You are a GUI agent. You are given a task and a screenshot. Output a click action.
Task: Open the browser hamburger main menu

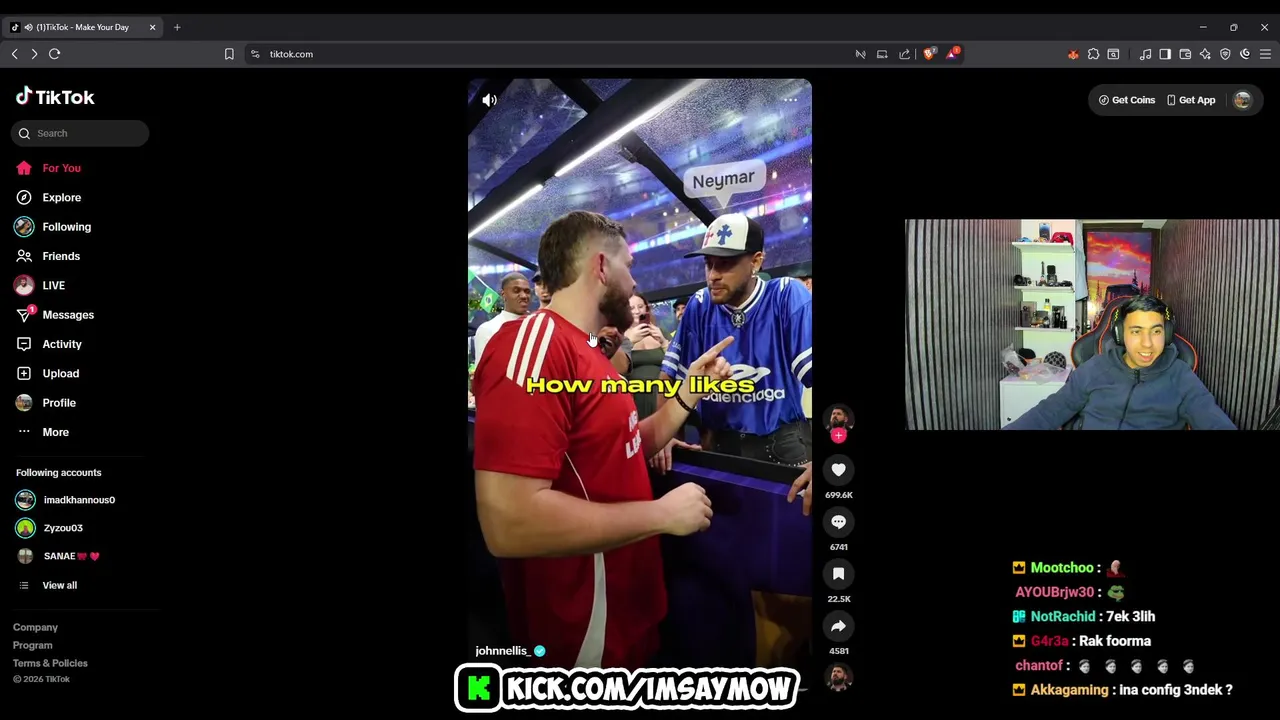click(x=1265, y=54)
